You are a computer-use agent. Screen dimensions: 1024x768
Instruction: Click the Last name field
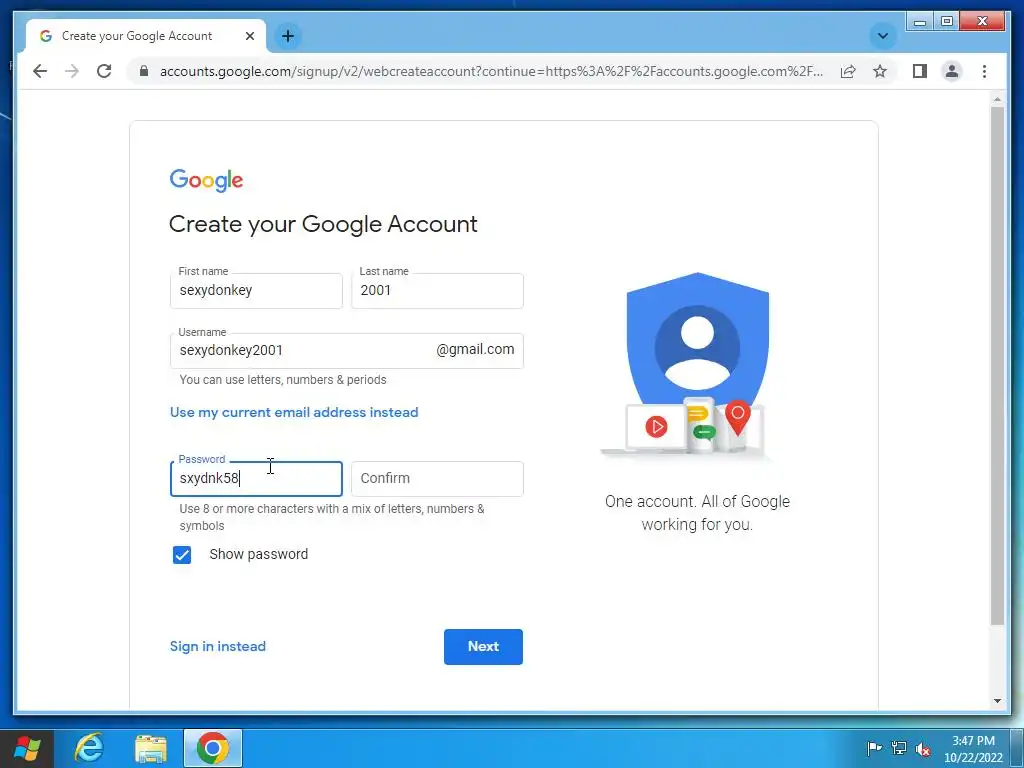437,291
